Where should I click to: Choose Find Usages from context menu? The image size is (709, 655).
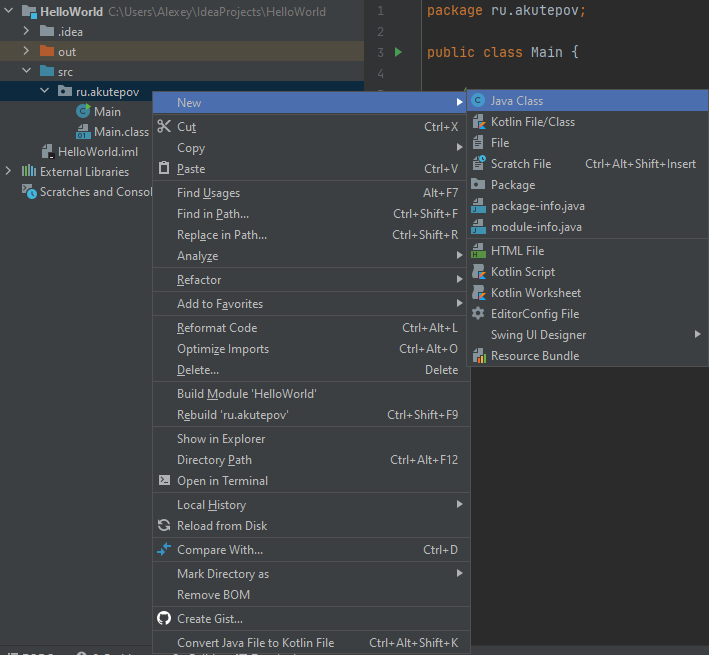click(312, 193)
